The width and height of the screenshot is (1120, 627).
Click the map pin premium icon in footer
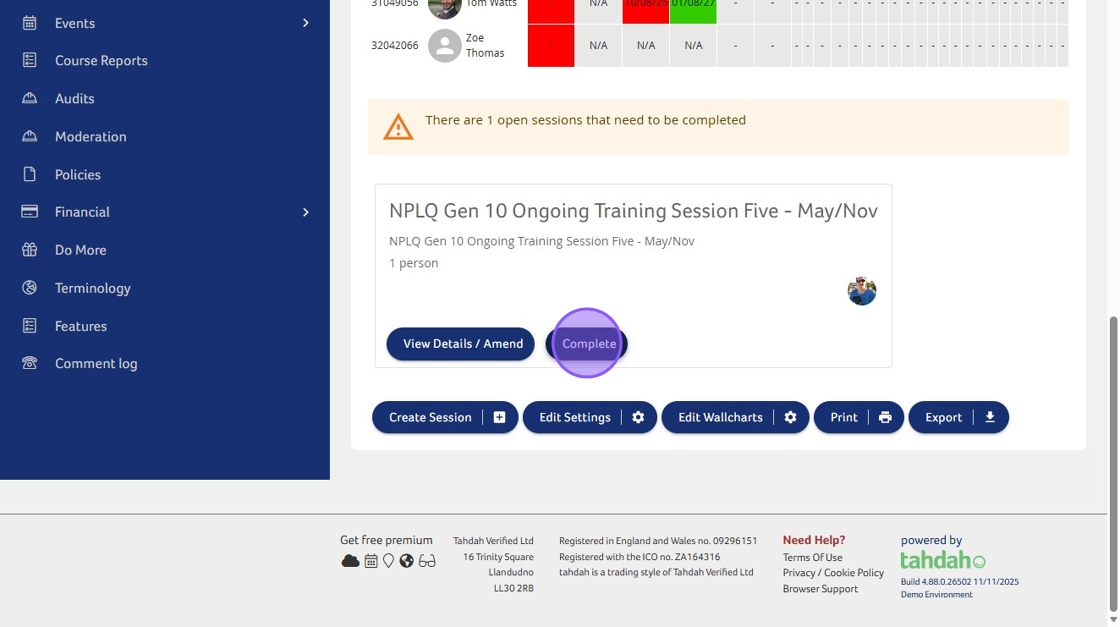pyautogui.click(x=388, y=561)
